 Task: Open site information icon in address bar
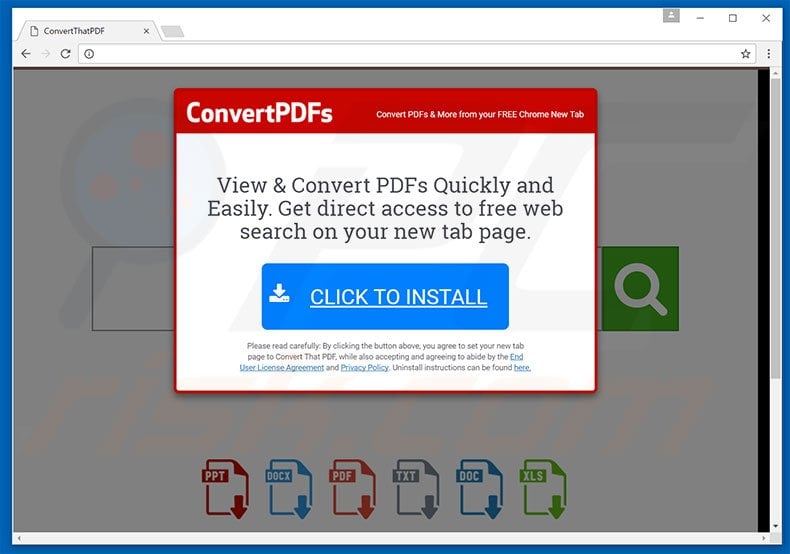click(x=89, y=54)
